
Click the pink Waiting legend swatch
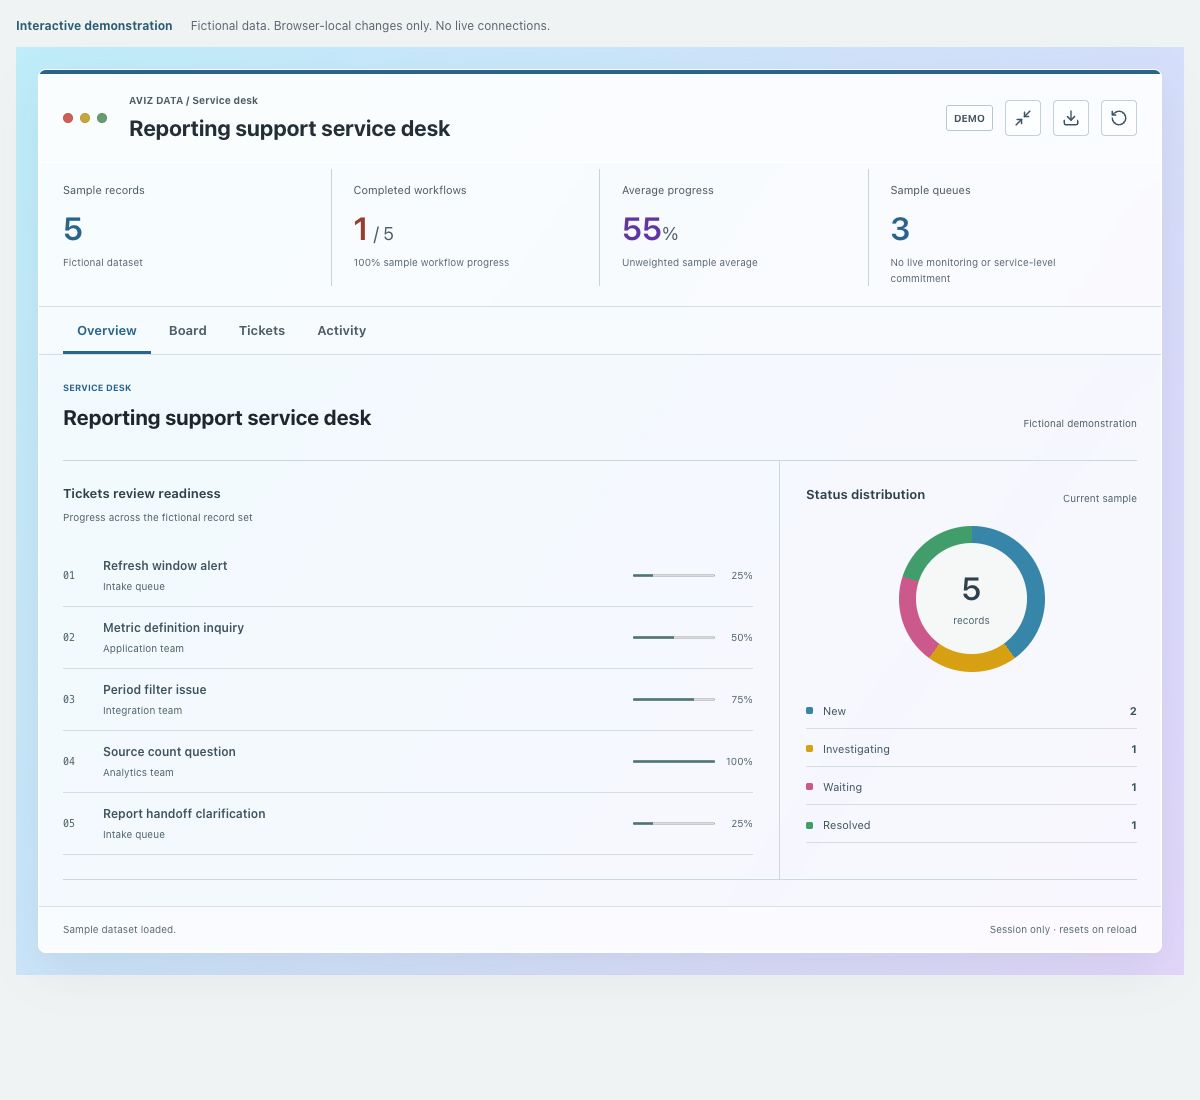pyautogui.click(x=810, y=787)
